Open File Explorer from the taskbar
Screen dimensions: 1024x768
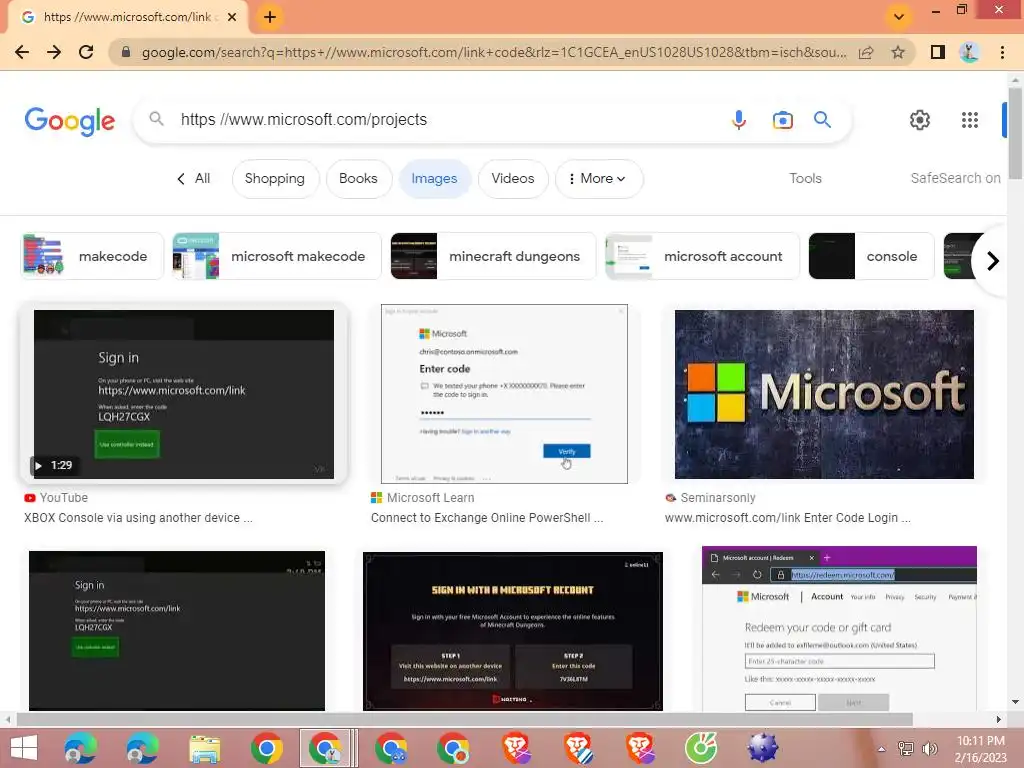pos(204,748)
